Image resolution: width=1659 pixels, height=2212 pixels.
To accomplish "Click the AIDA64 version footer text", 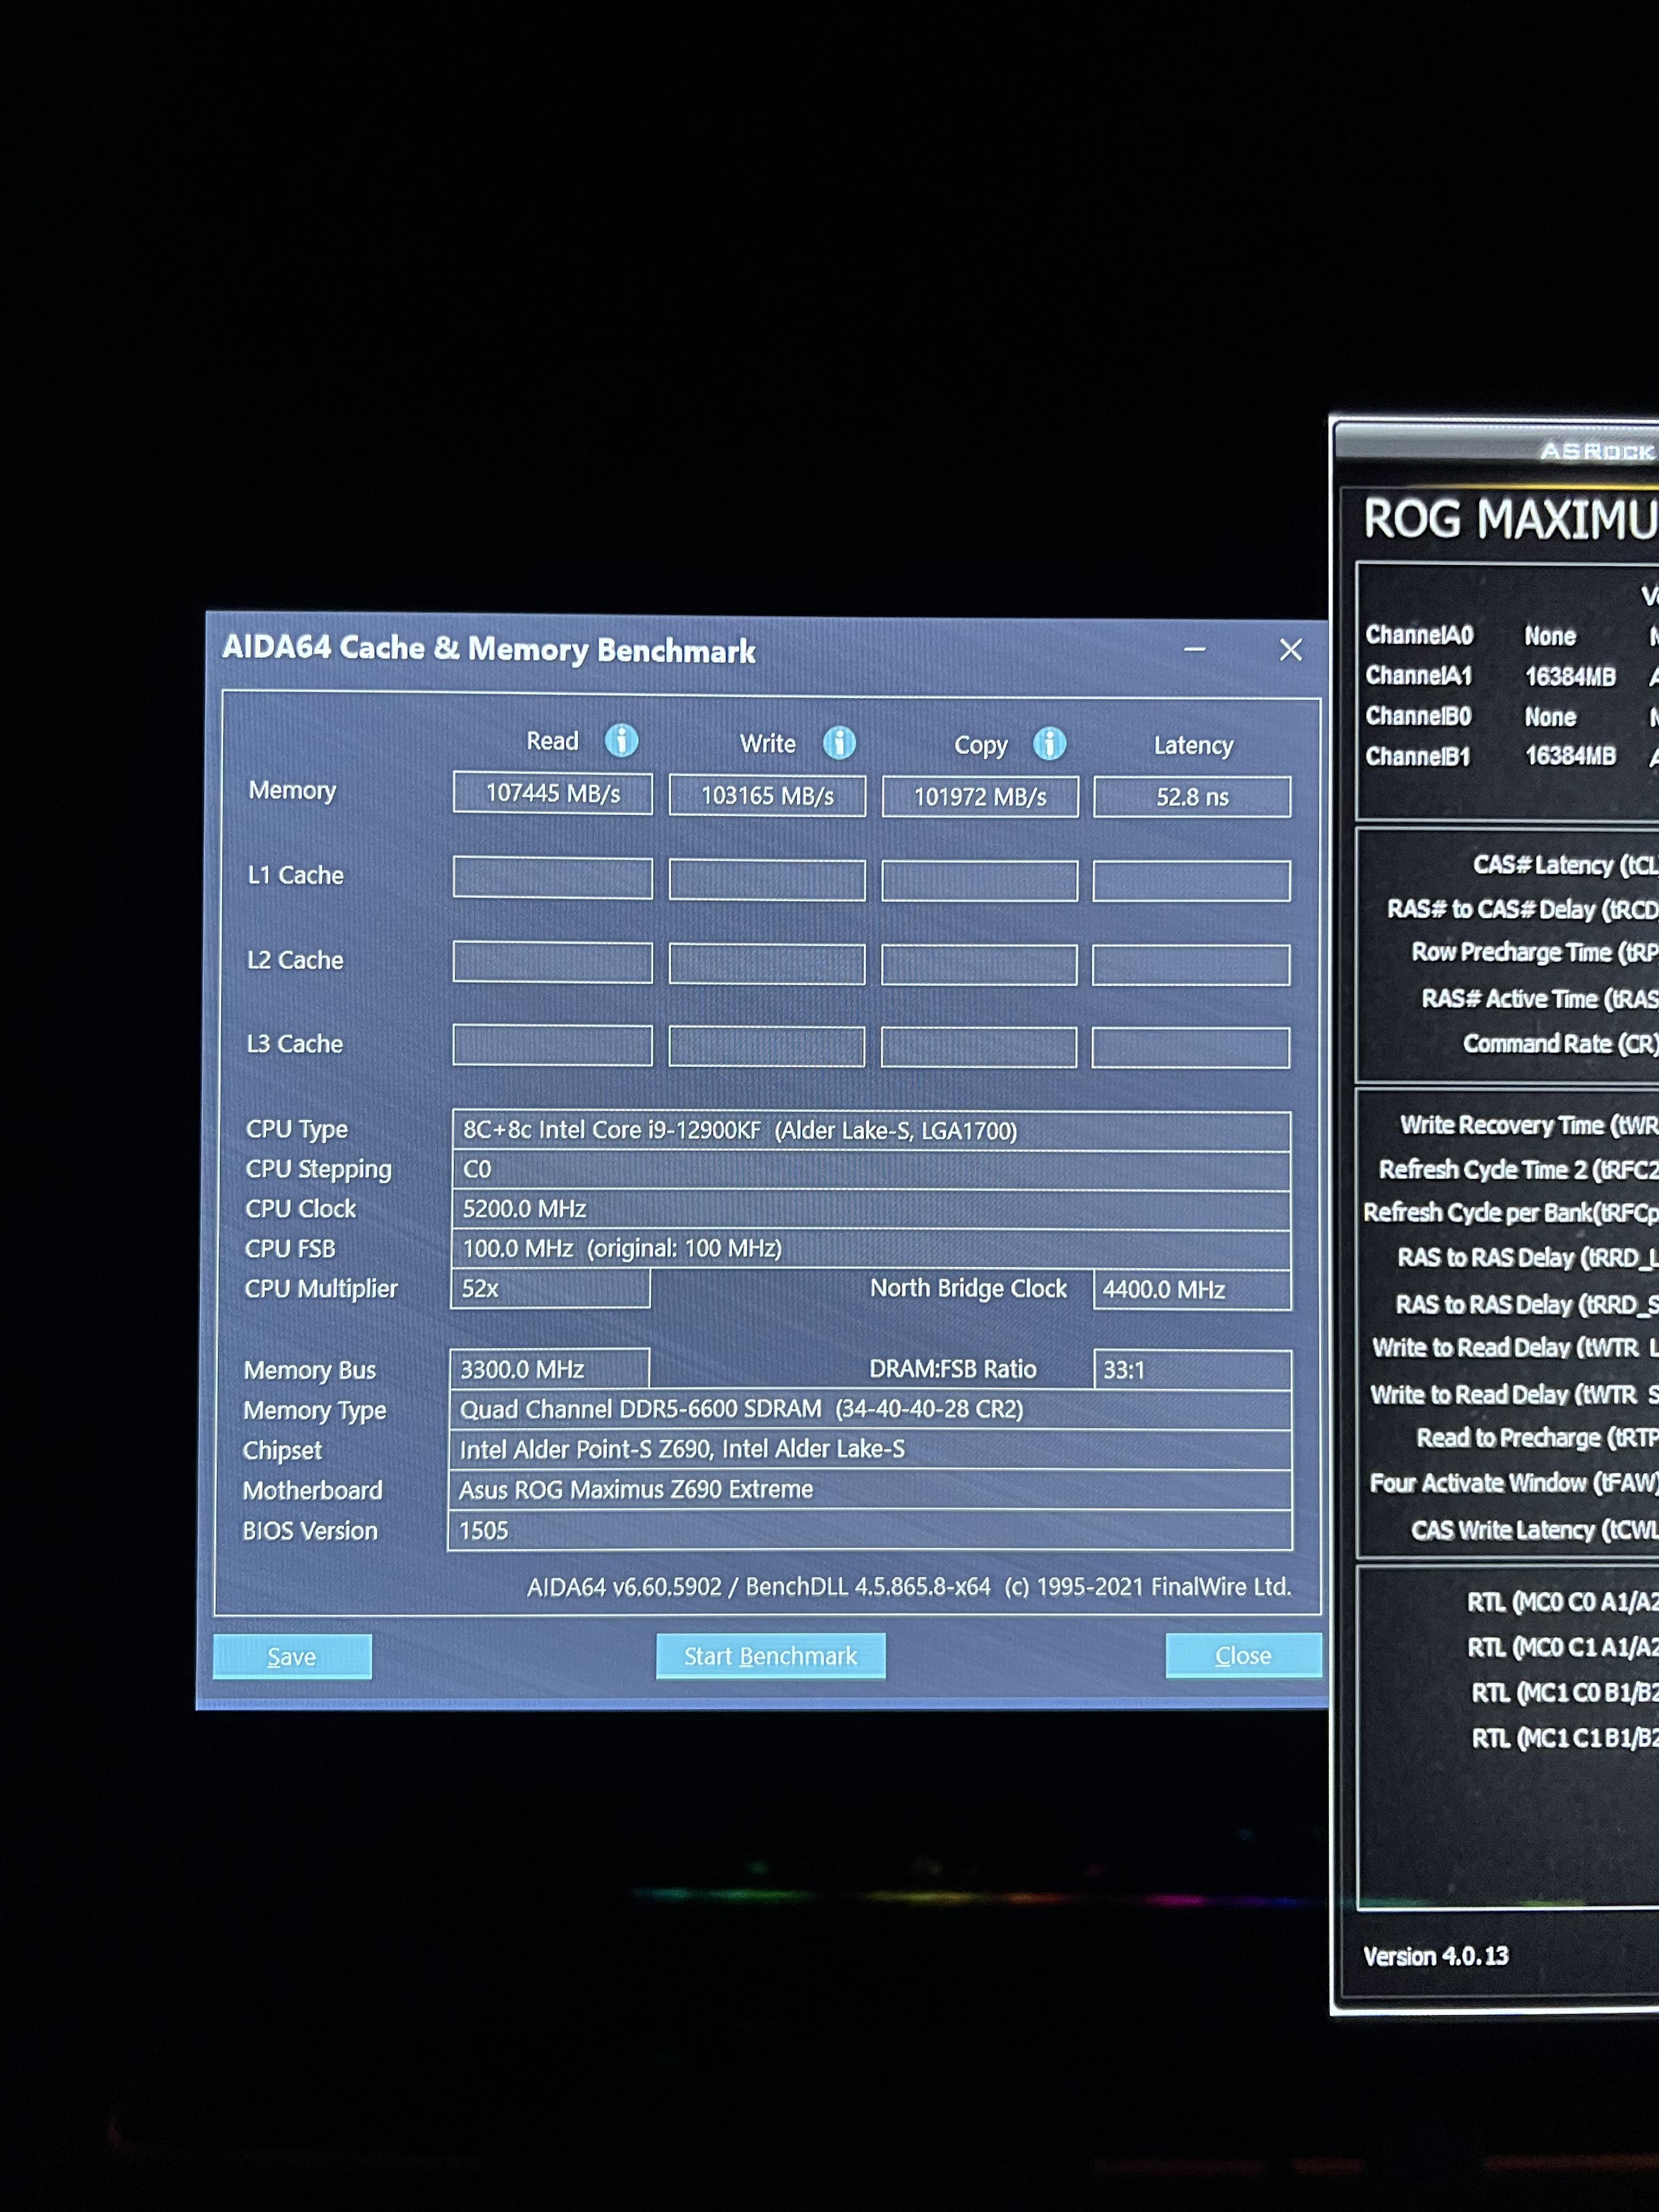I will coord(909,1587).
